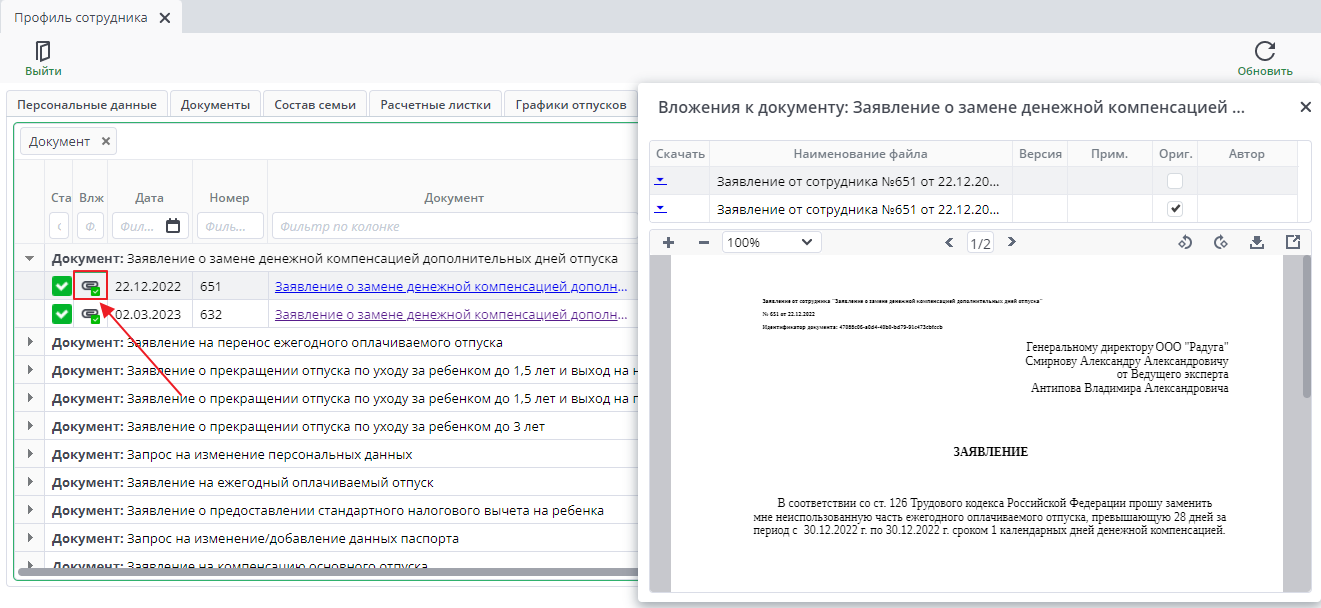Viewport: 1321px width, 608px height.
Task: Open document link dated 02.03.2023
Action: click(451, 314)
